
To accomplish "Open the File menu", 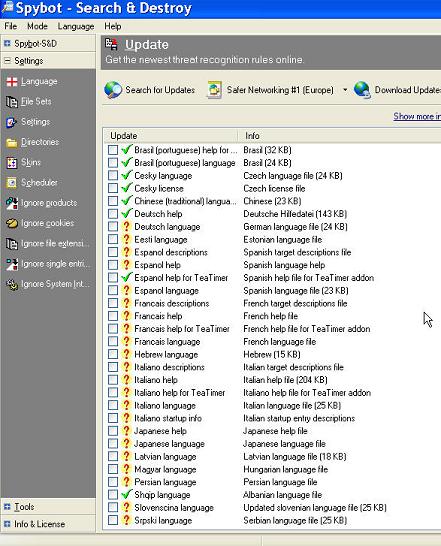I will pyautogui.click(x=10, y=26).
